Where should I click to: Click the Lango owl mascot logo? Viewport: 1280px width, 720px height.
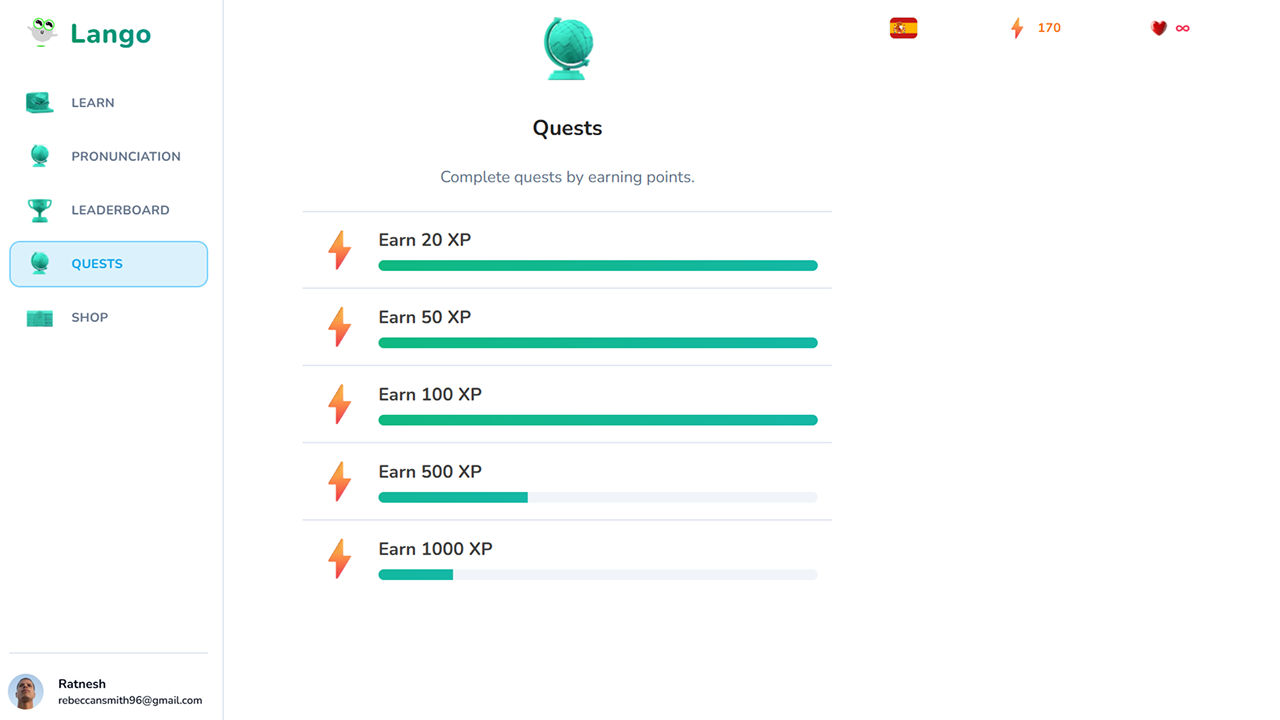(42, 32)
